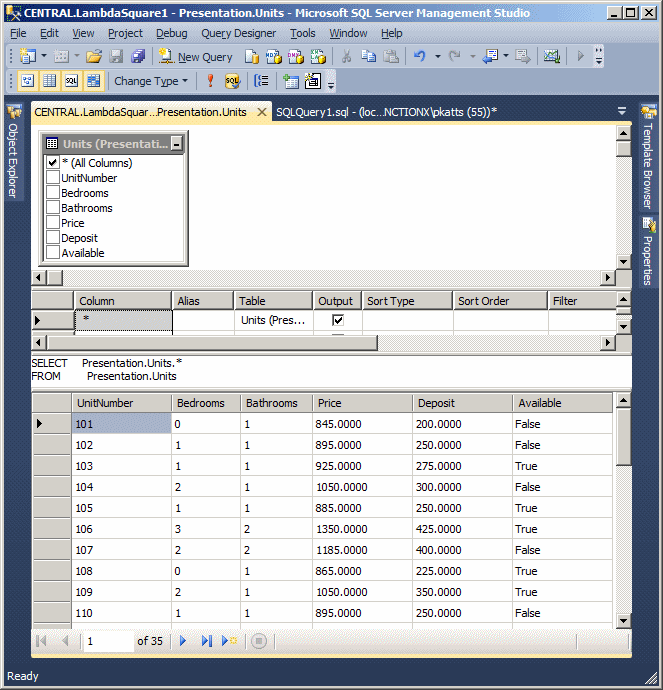663x690 pixels.
Task: Open the File menu
Action: pyautogui.click(x=18, y=33)
